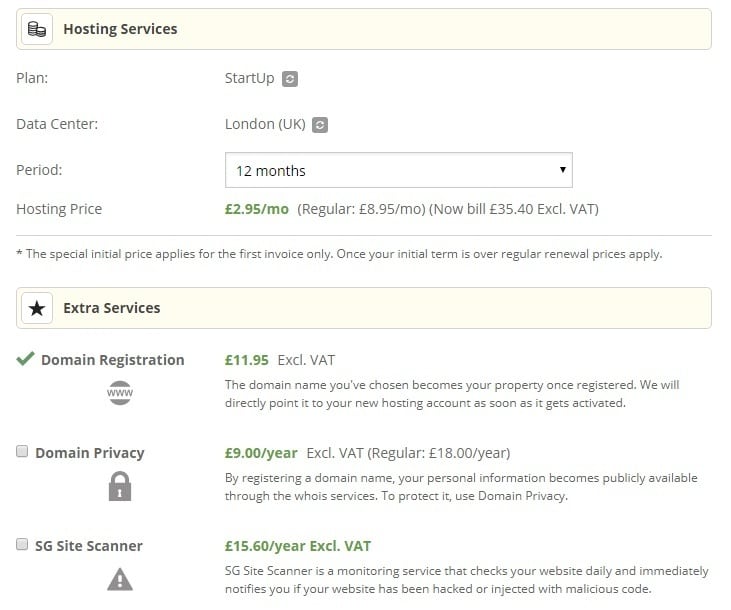The width and height of the screenshot is (731, 610).
Task: Click the £2.95/mo hosting price
Action: pyautogui.click(x=257, y=209)
